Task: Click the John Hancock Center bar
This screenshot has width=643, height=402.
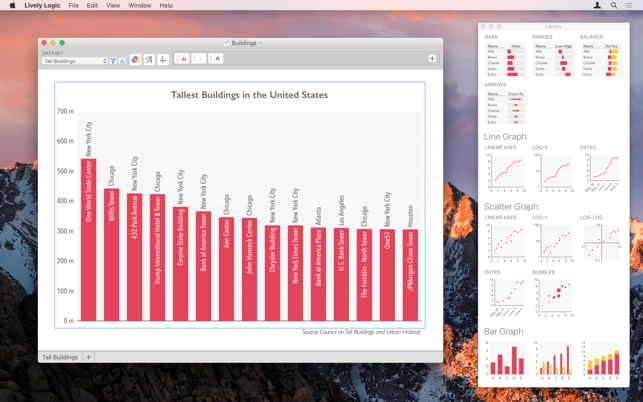Action: pos(249,270)
